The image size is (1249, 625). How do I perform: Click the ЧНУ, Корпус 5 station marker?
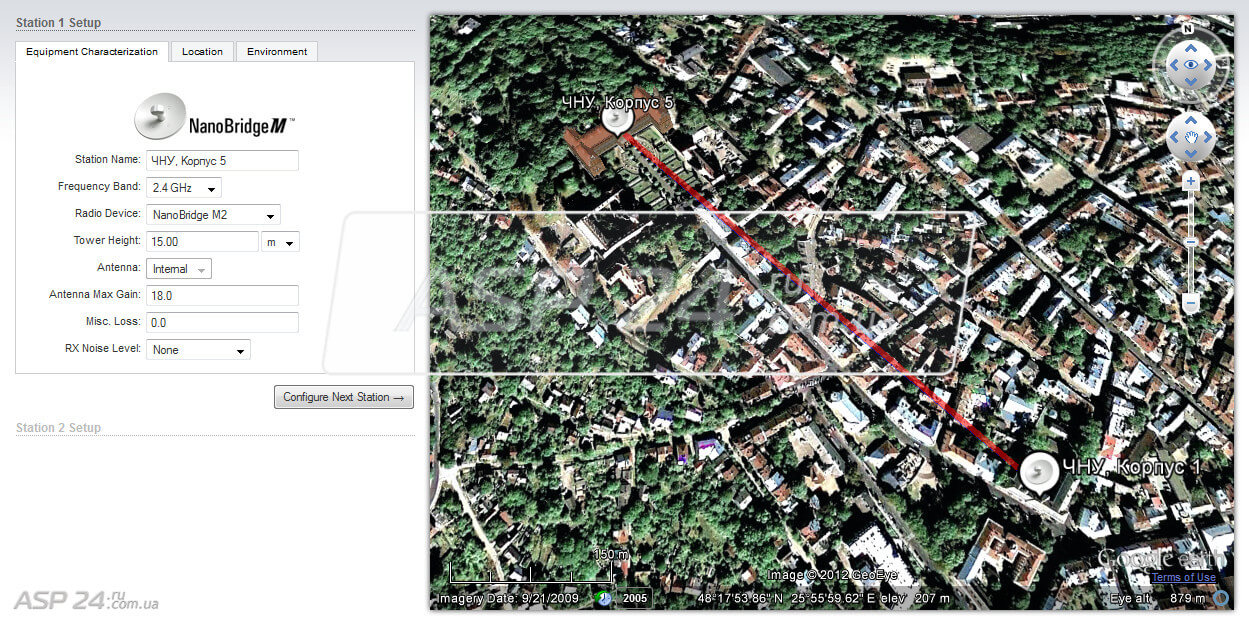[x=617, y=119]
